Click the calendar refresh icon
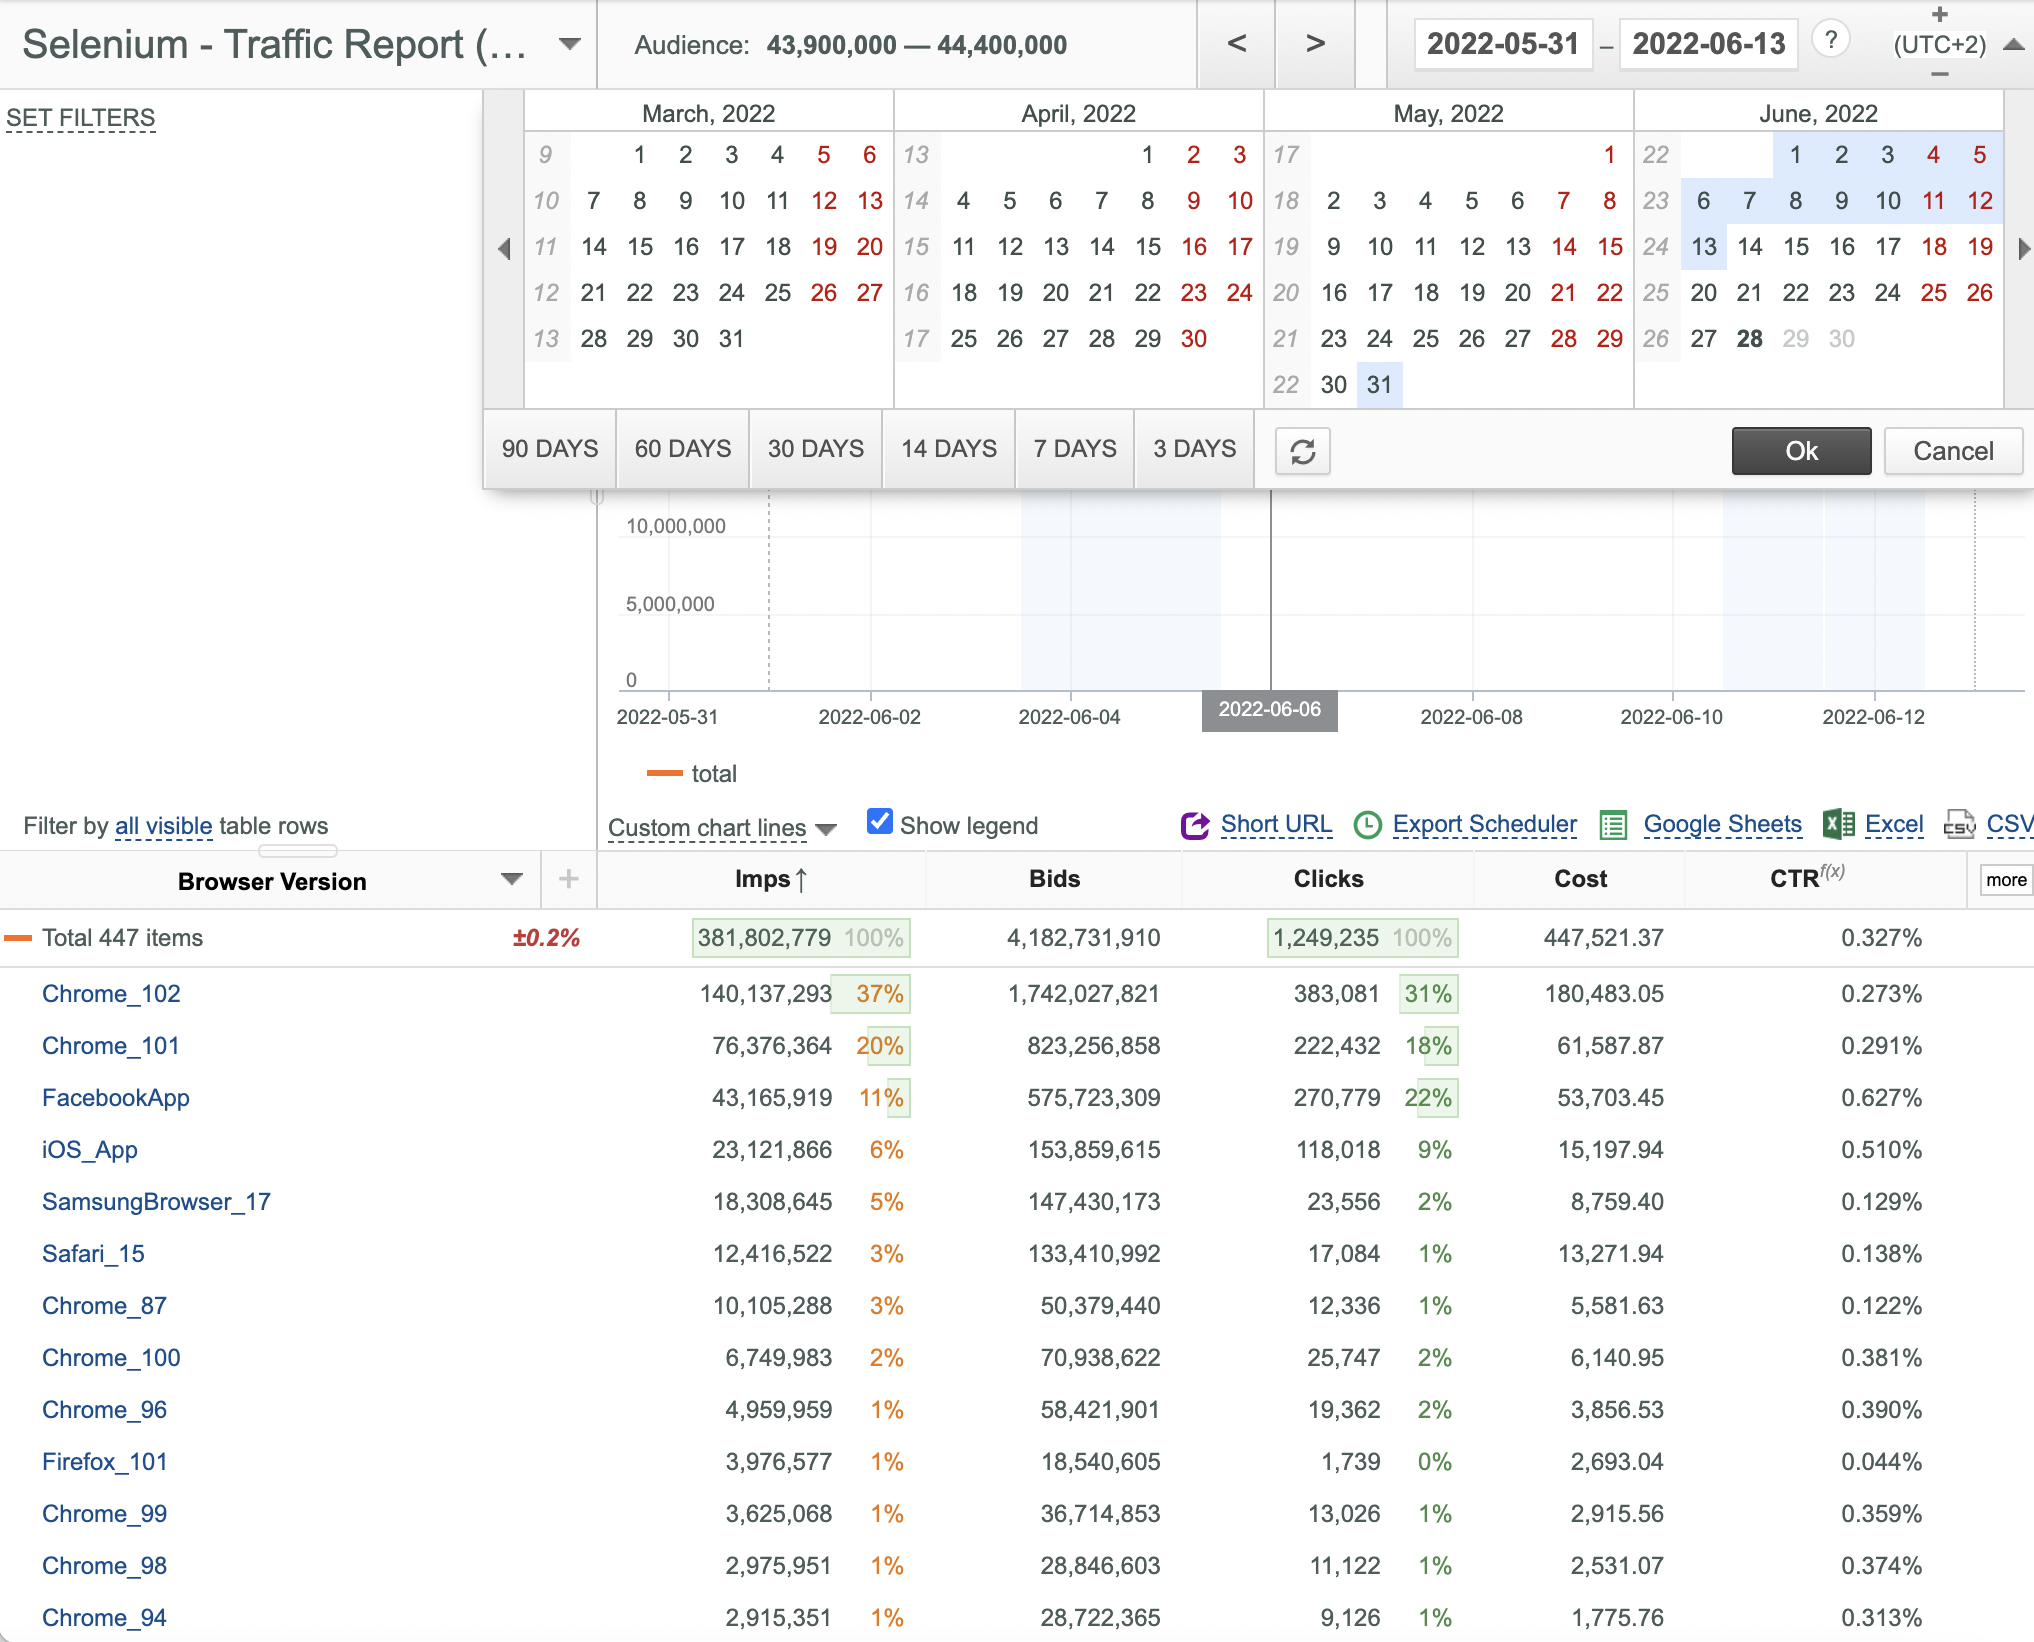 pos(1302,451)
